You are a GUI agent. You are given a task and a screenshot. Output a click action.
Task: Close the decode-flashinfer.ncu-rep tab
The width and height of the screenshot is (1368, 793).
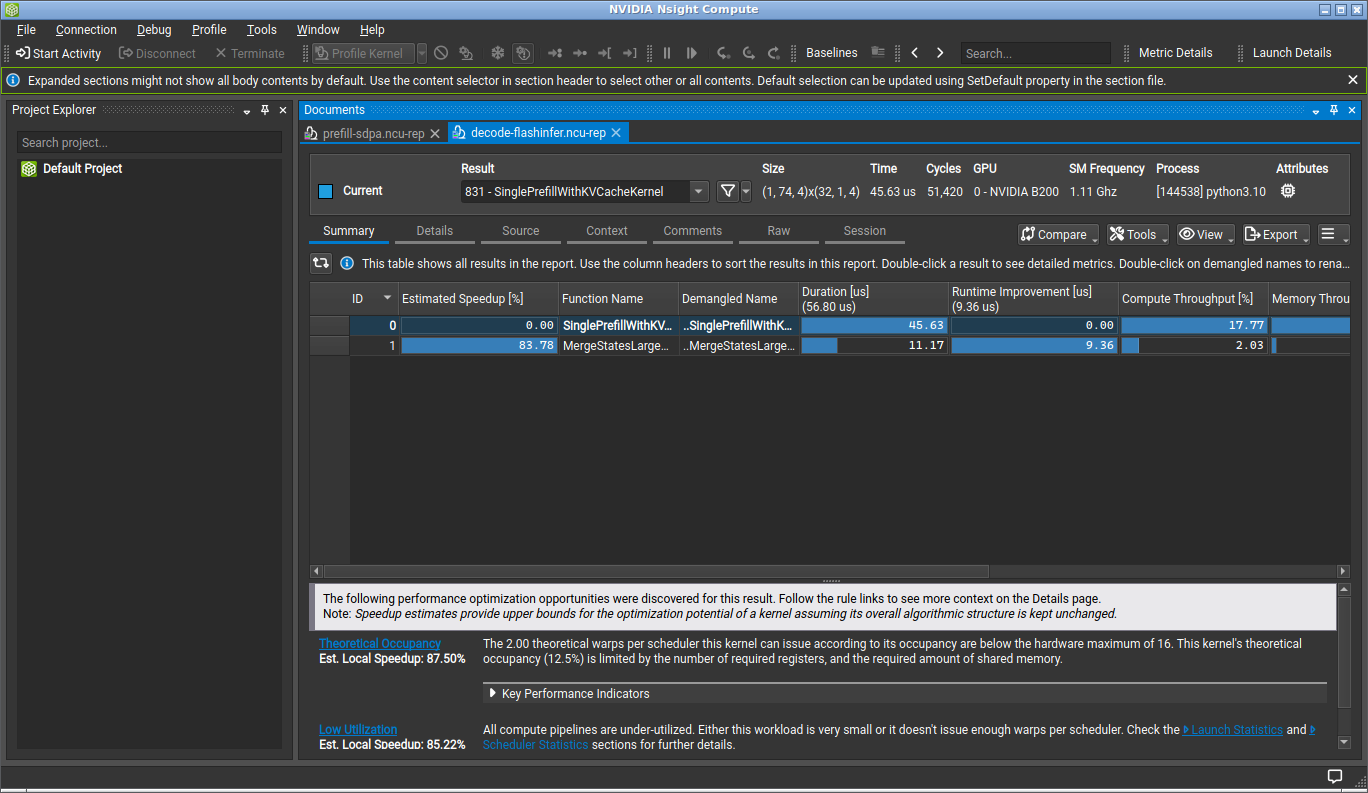click(x=616, y=132)
